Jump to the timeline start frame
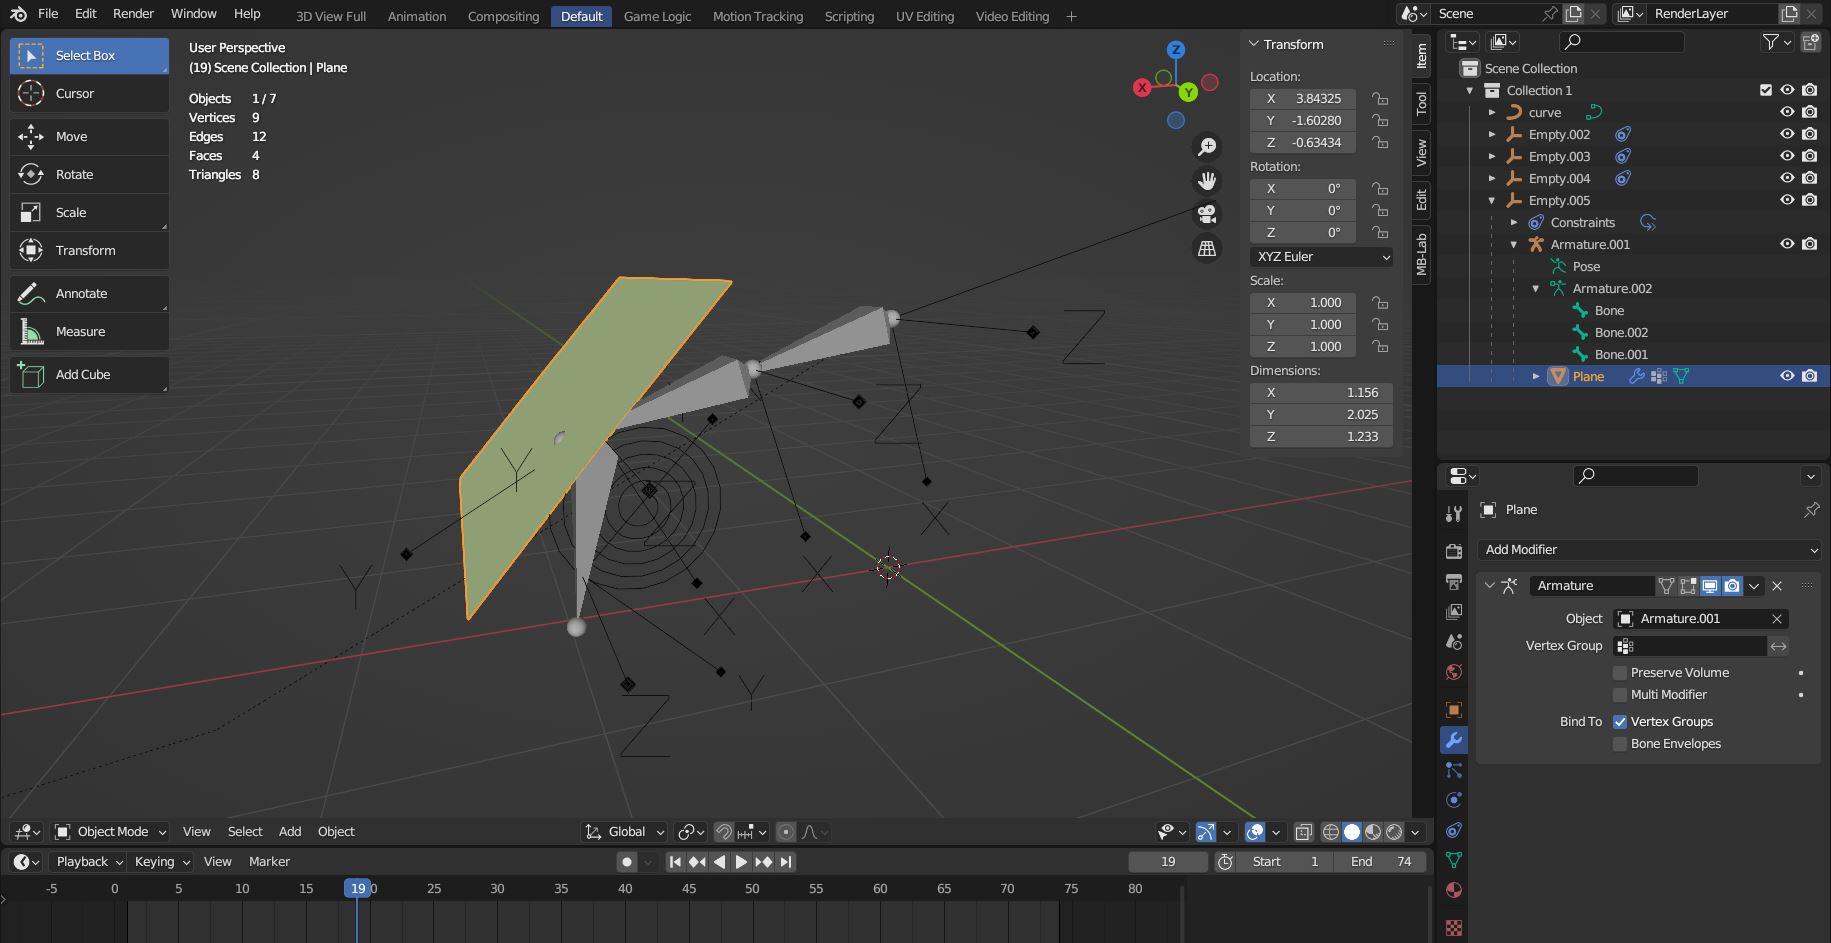The image size is (1831, 943). [675, 861]
